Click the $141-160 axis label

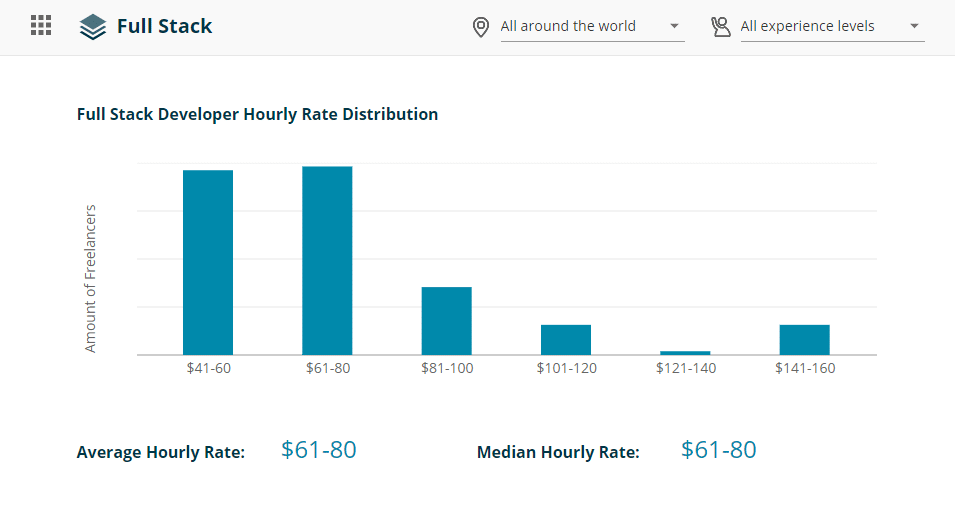(x=805, y=368)
